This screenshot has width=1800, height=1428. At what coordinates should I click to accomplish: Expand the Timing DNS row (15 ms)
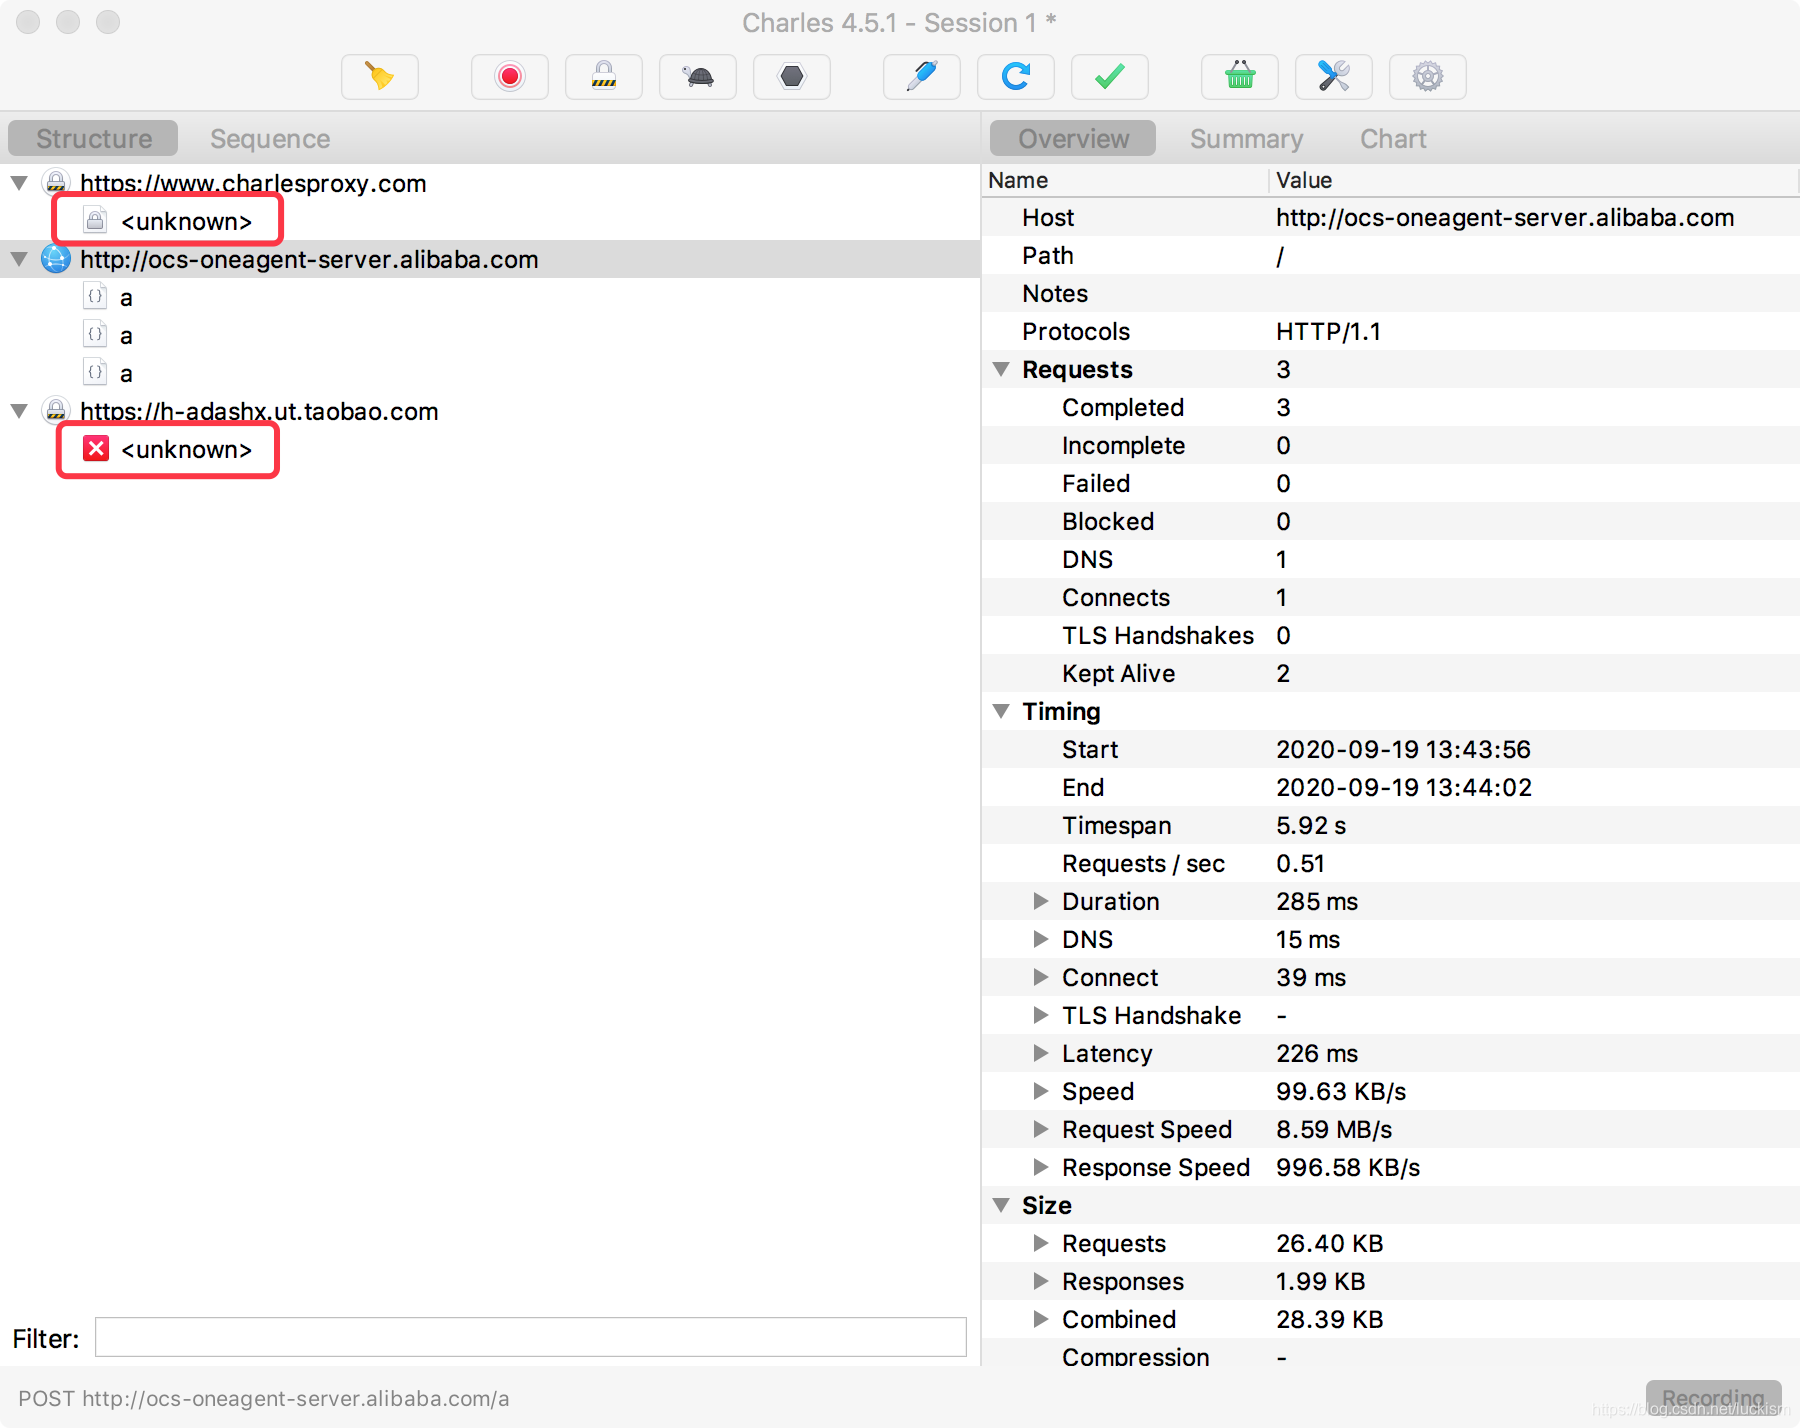tap(1041, 939)
